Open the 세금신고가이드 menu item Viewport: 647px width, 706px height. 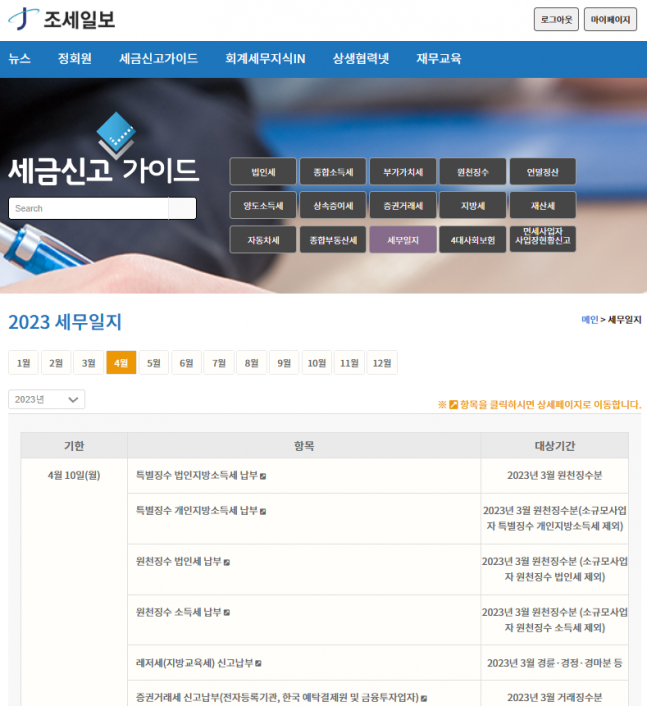(158, 59)
